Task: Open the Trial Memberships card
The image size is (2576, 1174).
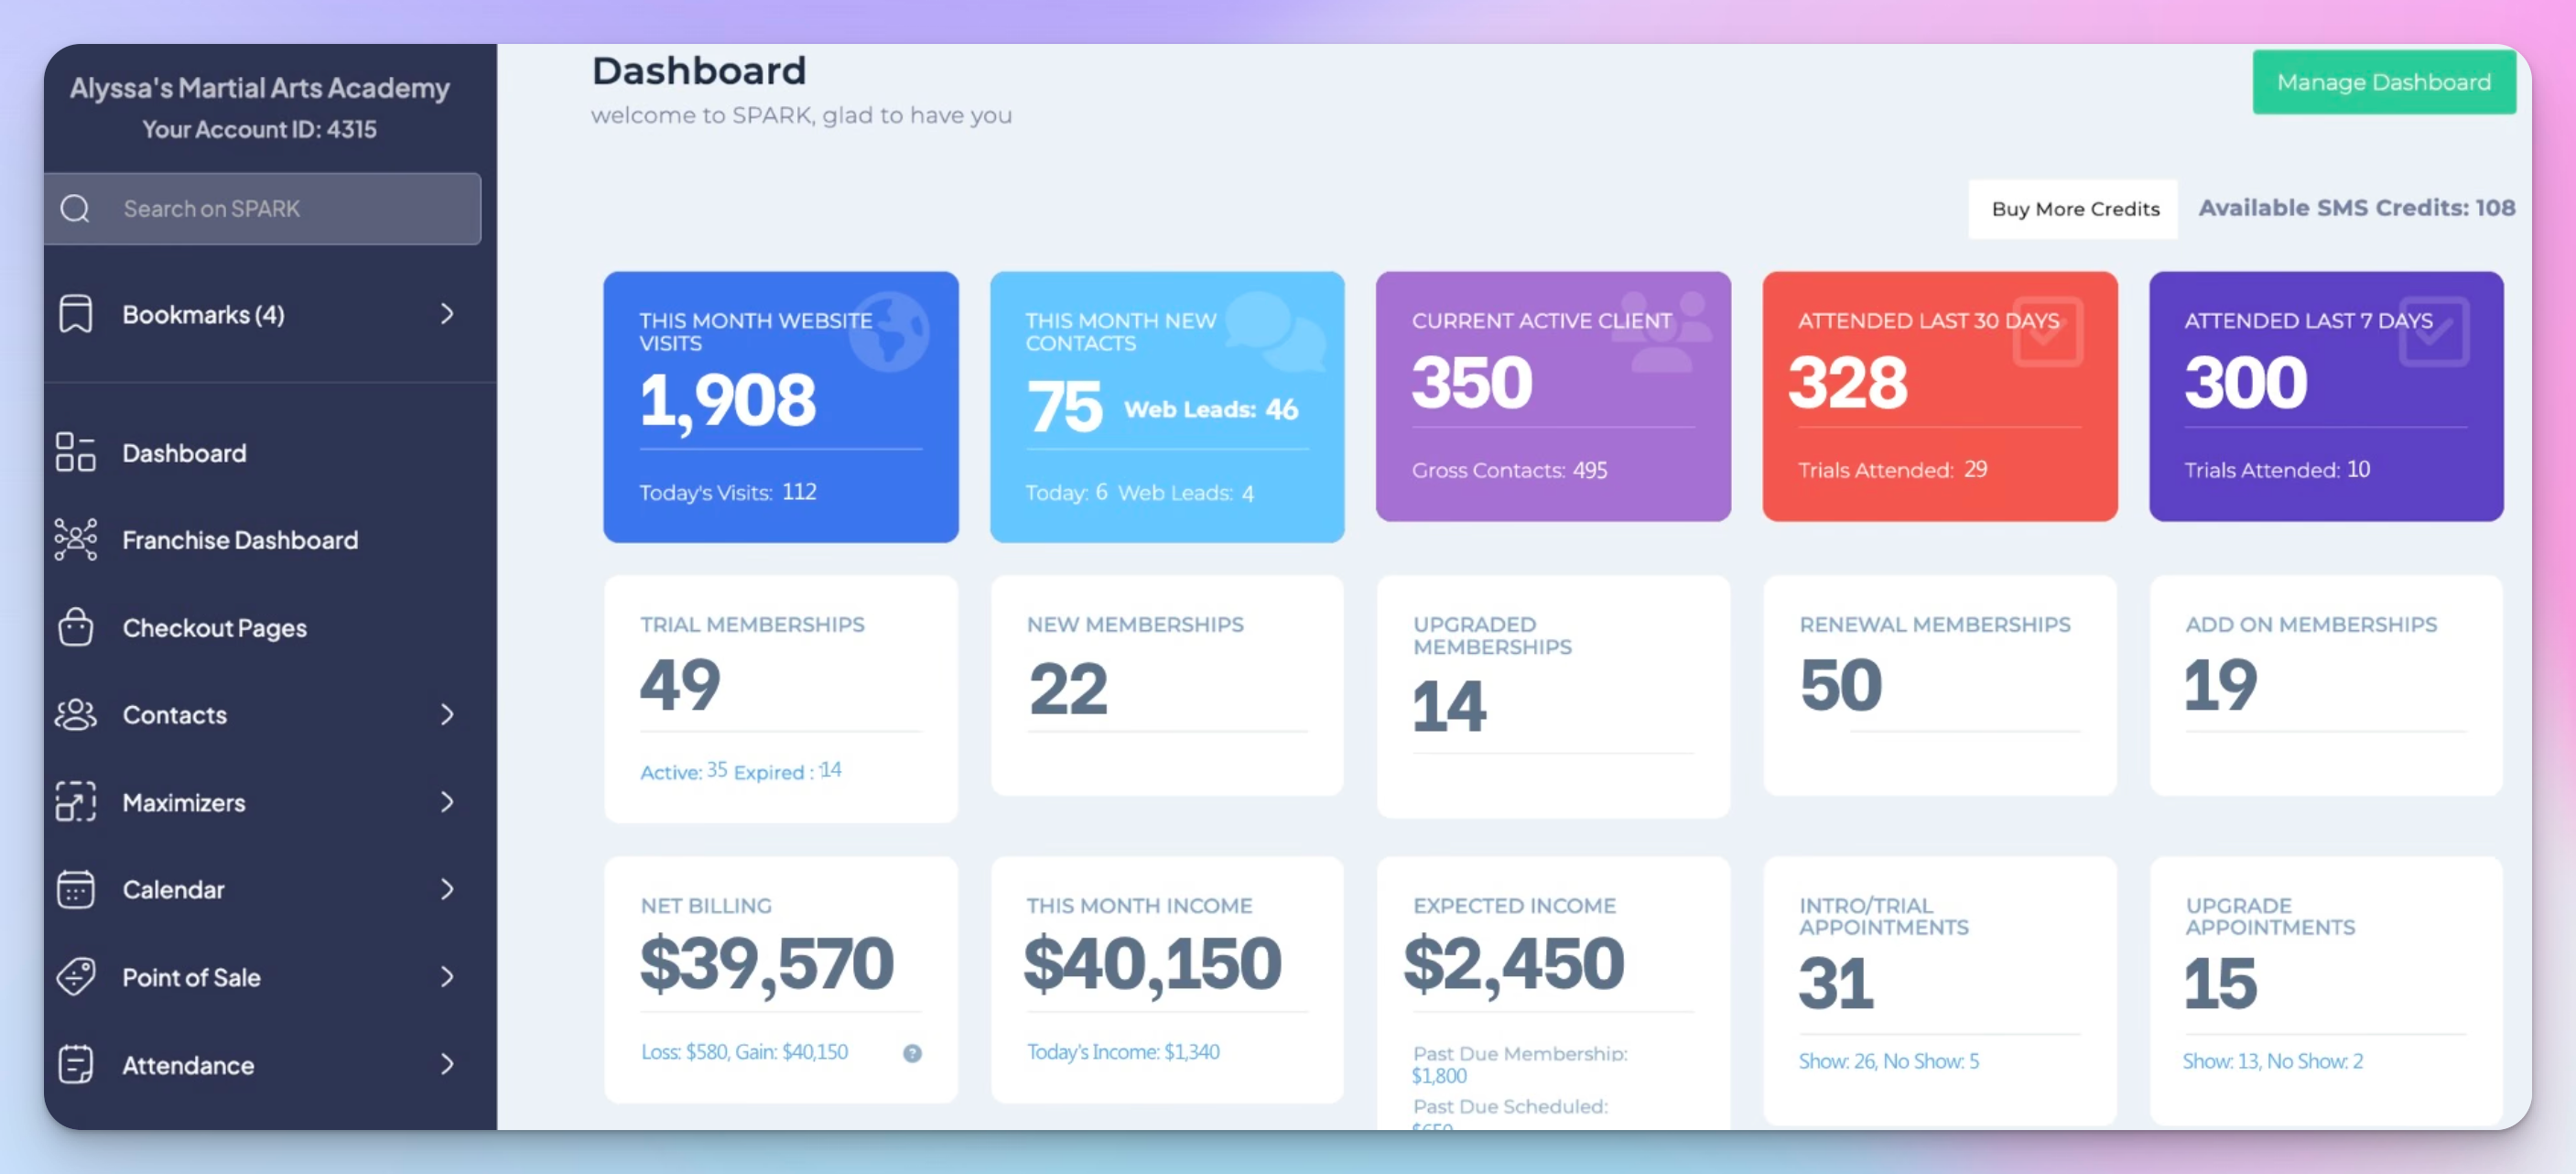Action: 780,698
